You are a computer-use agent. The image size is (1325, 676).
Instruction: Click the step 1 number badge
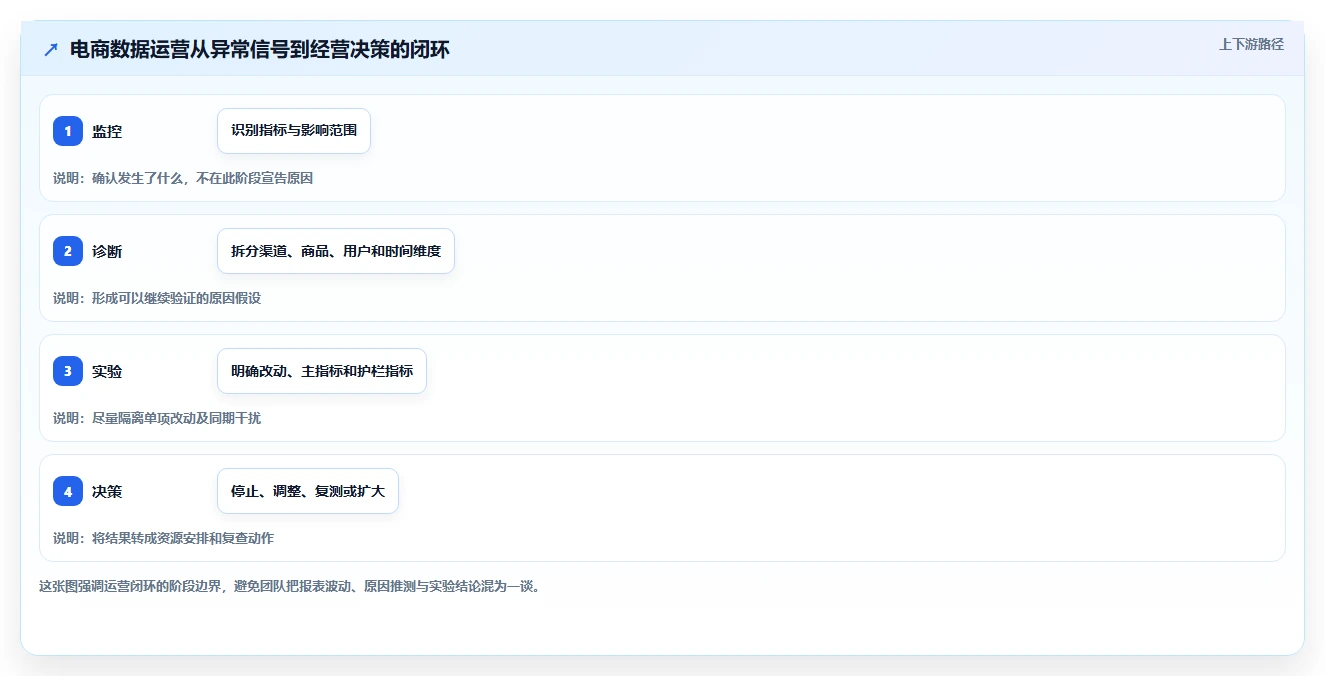click(68, 131)
